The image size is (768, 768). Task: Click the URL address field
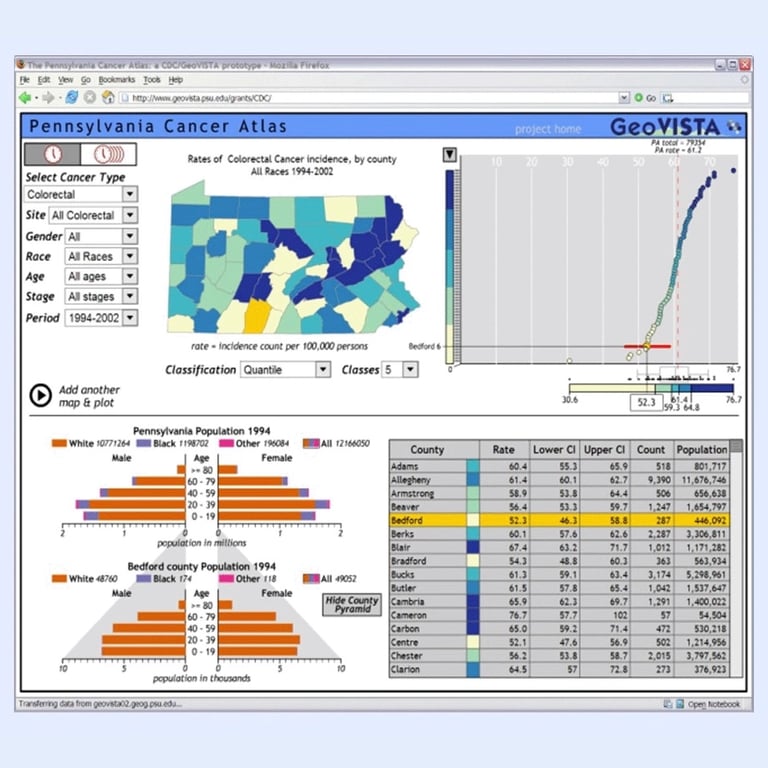point(372,98)
